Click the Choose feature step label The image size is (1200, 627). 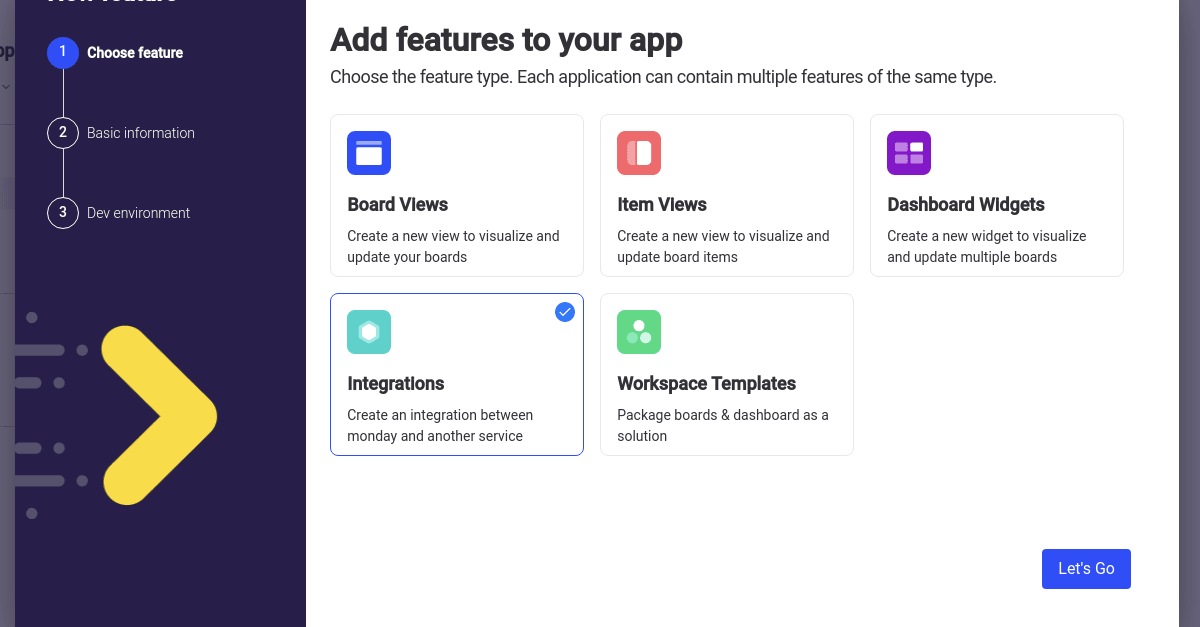tap(135, 52)
